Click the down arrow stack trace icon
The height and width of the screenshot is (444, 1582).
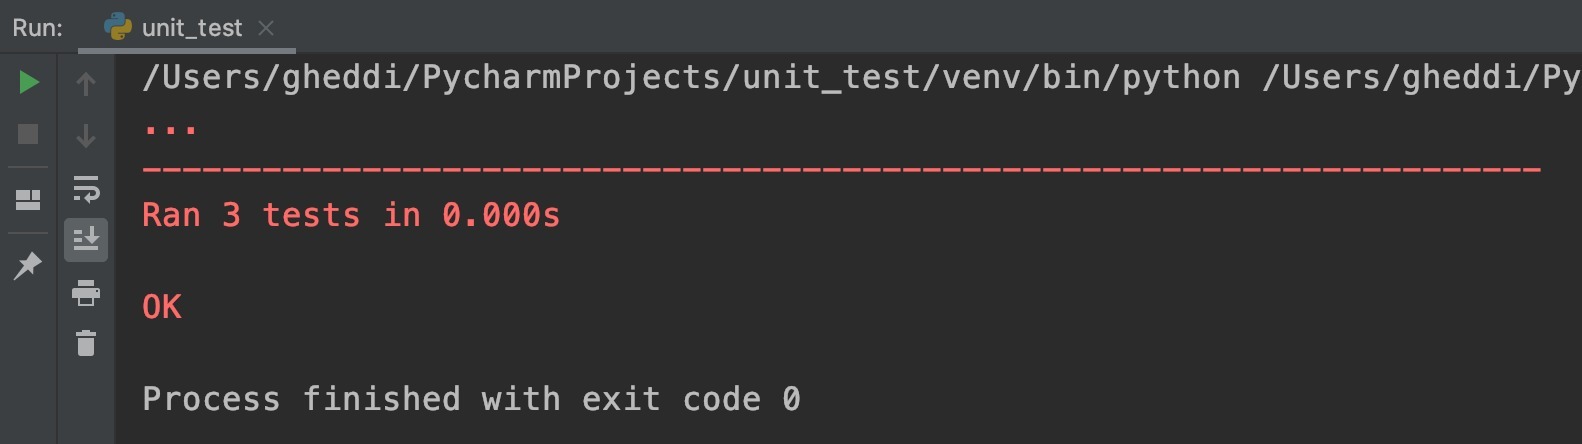(86, 135)
